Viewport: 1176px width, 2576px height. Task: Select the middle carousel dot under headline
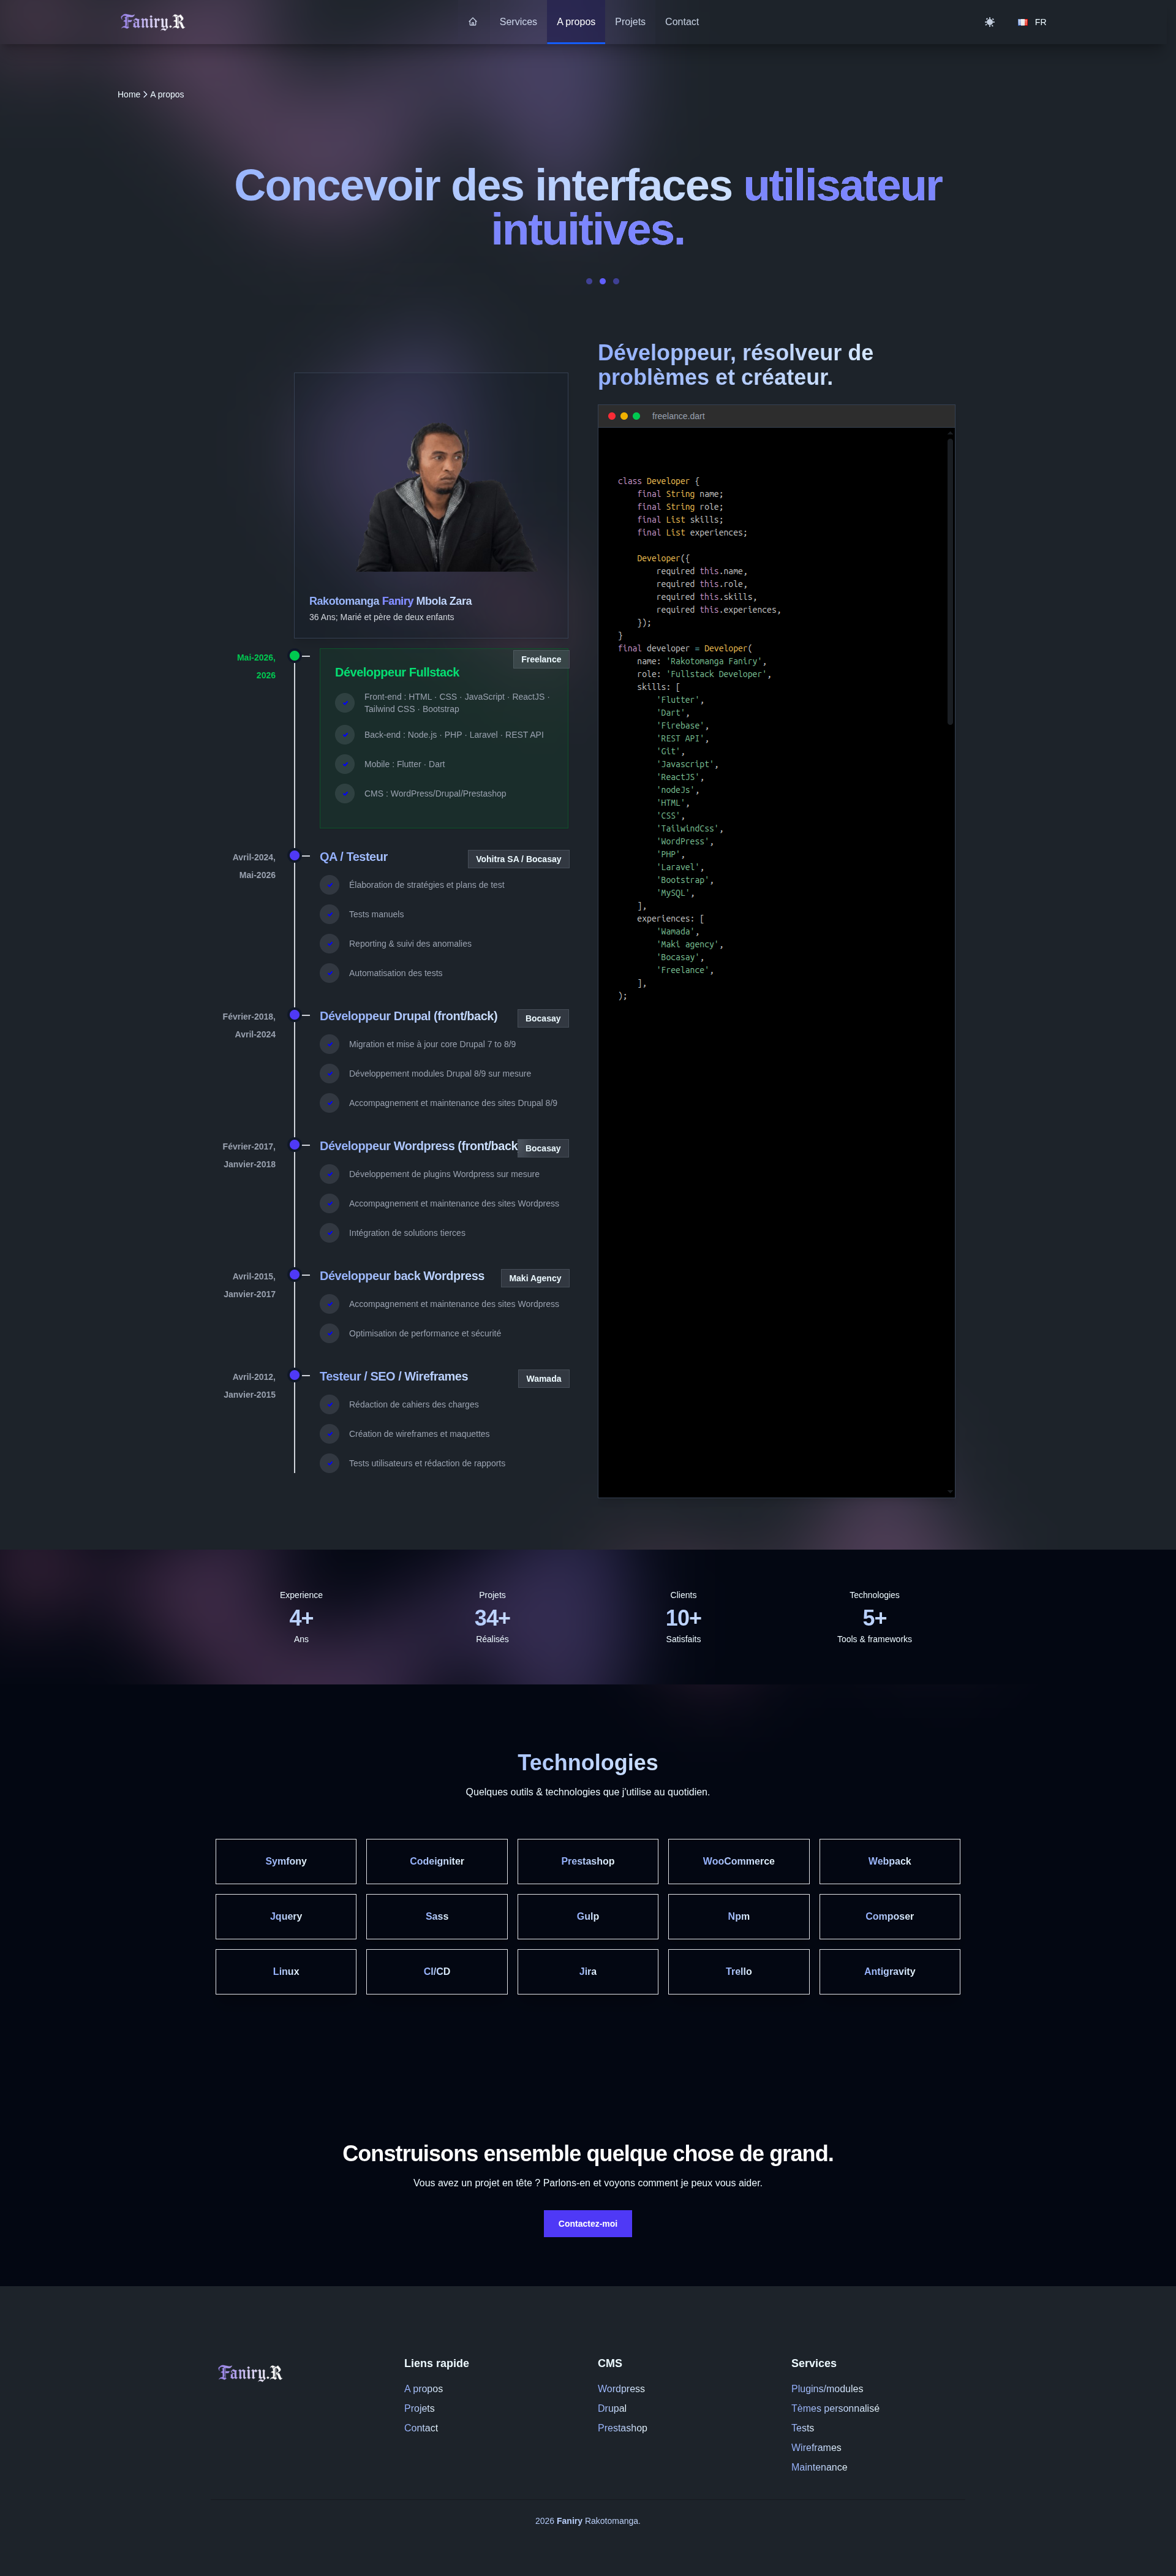point(602,281)
